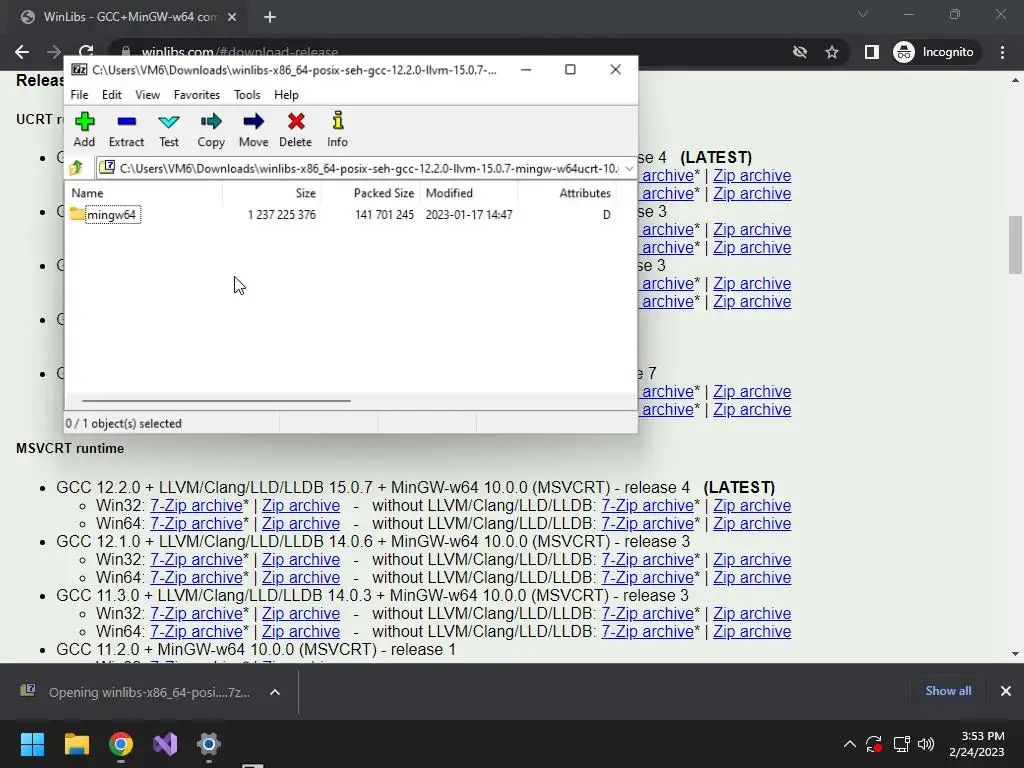Image resolution: width=1024 pixels, height=768 pixels.
Task: Close the WinLibs browser tab
Action: coord(232,17)
